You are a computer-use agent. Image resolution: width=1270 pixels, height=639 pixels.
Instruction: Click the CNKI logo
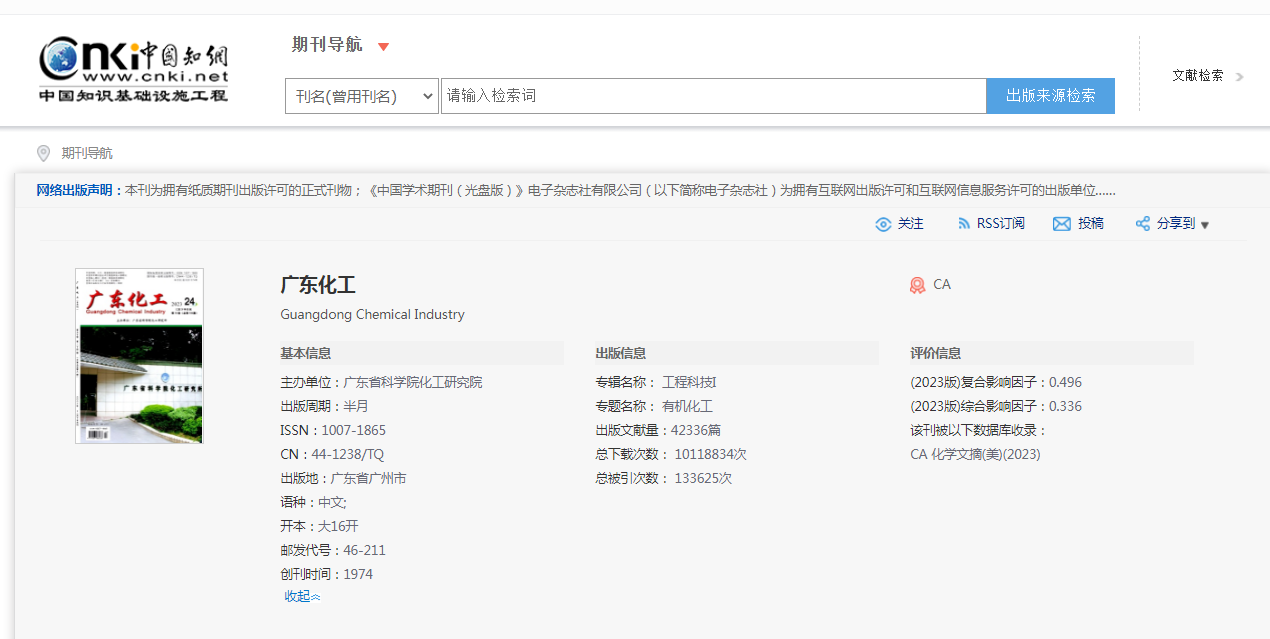click(133, 69)
